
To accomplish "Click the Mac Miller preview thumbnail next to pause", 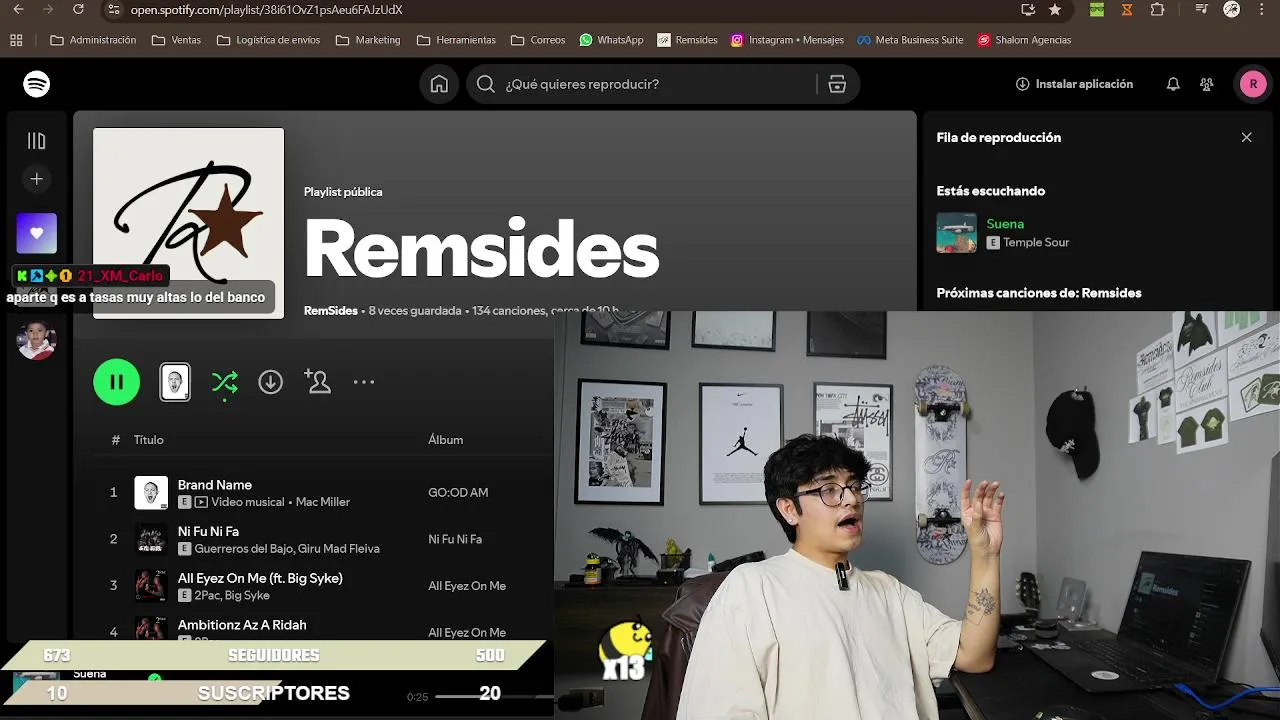I will [x=175, y=382].
